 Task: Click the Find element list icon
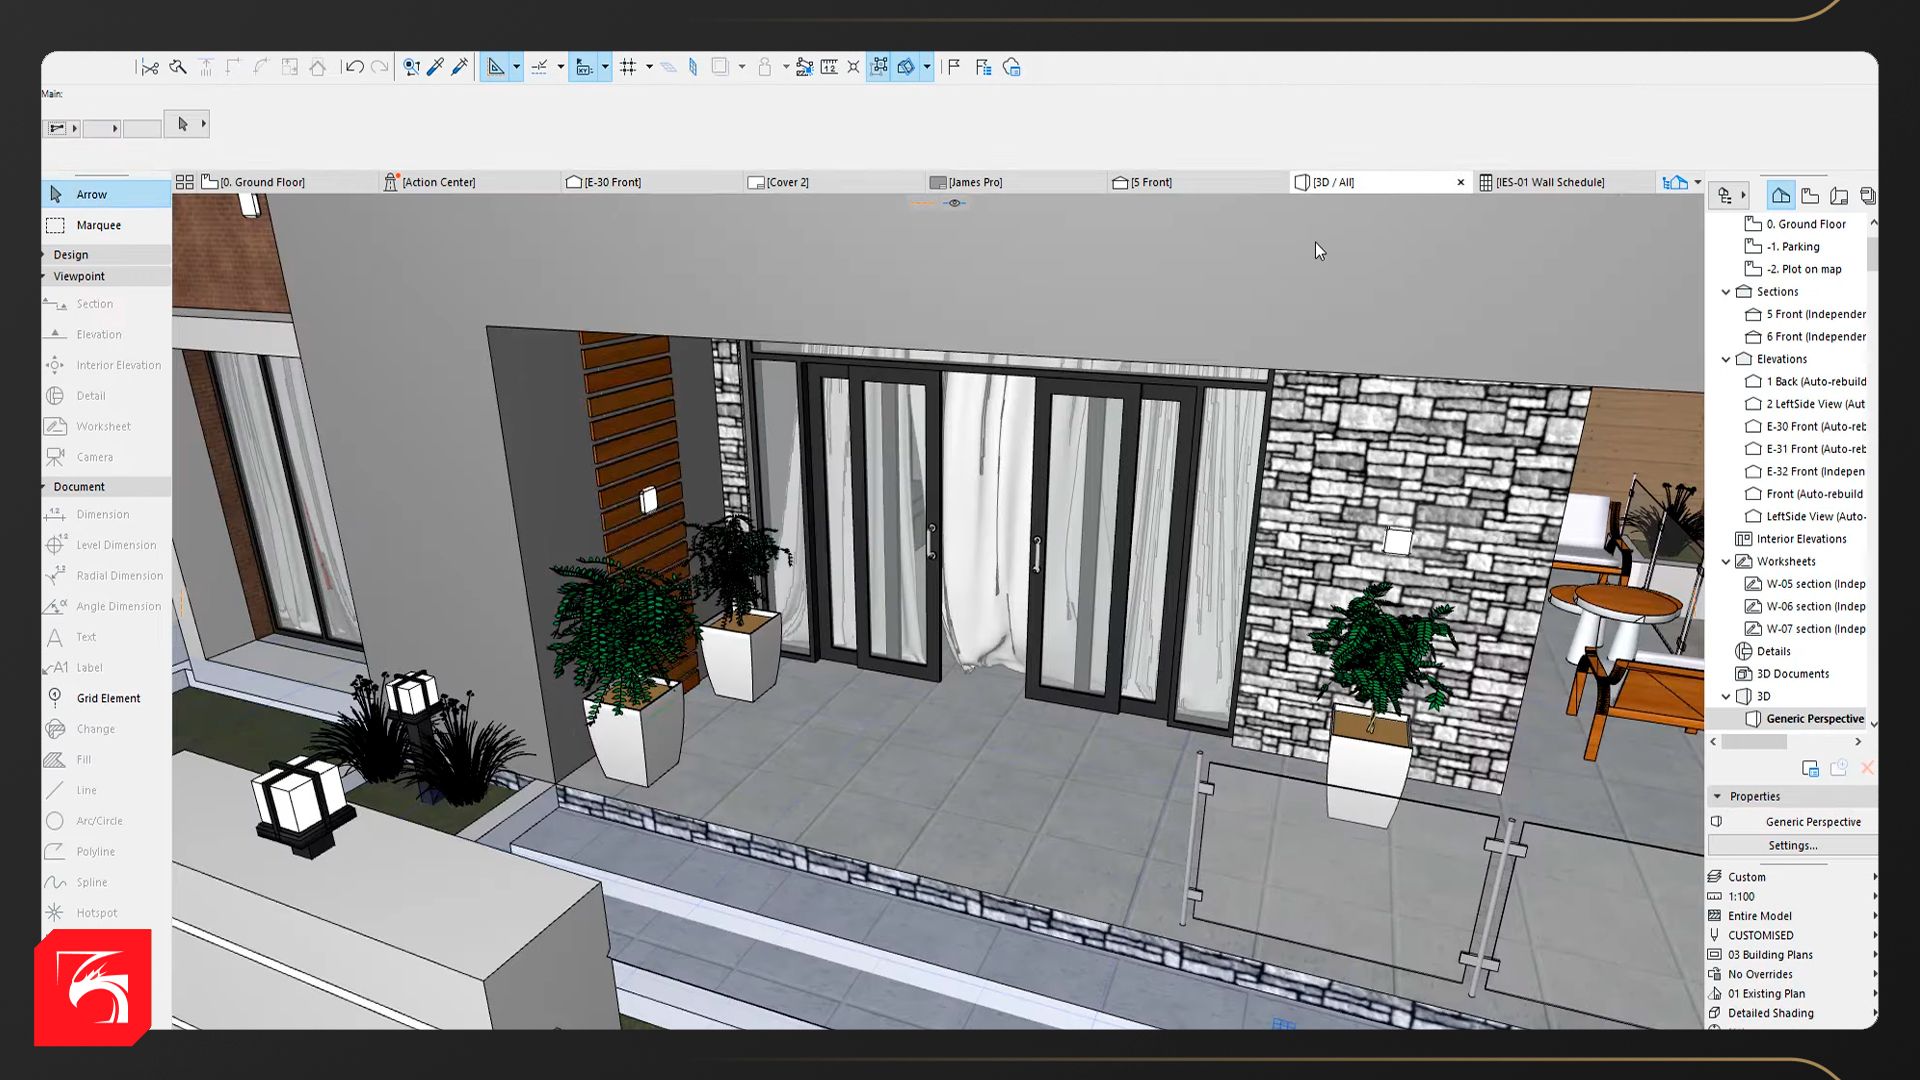coord(983,67)
